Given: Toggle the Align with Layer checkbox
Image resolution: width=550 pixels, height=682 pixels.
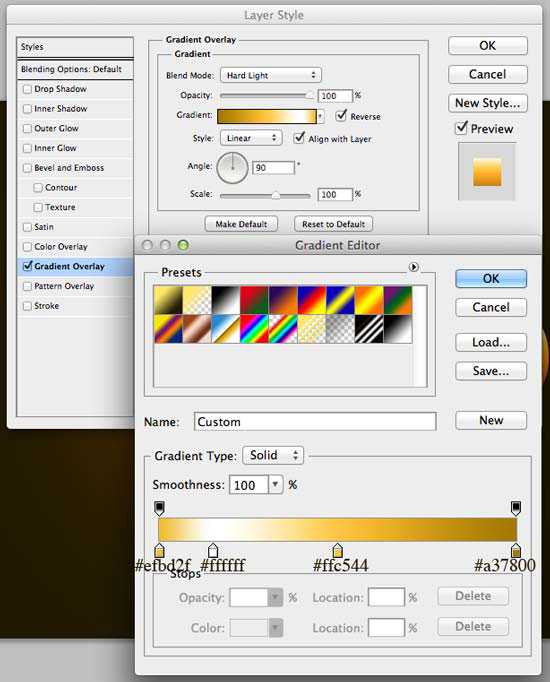Looking at the screenshot, I should [299, 138].
